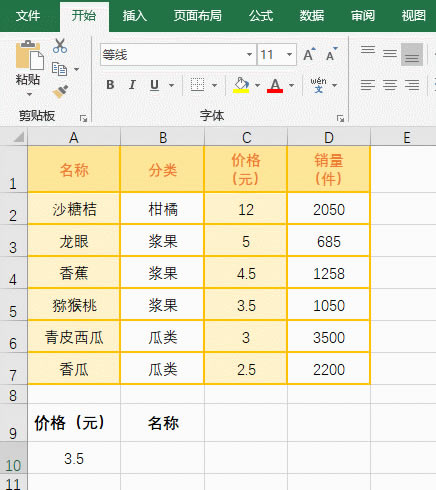The image size is (436, 490).
Task: Open the 字体 dialog launcher
Action: click(x=340, y=118)
